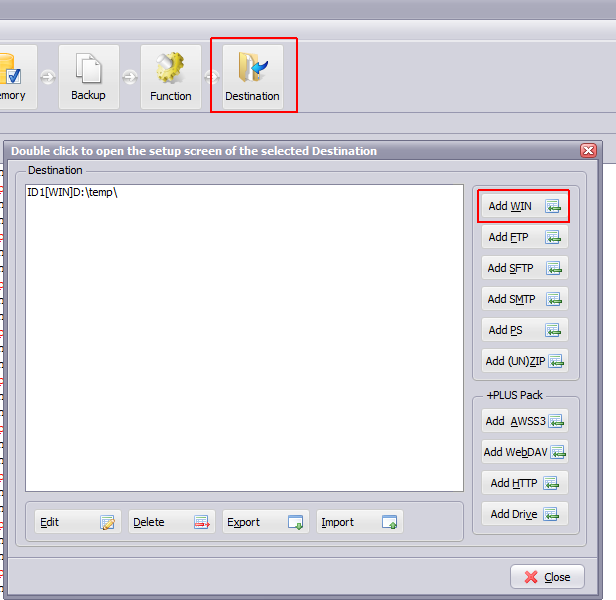
Task: Open the Destination toolbar step
Action: [x=252, y=77]
